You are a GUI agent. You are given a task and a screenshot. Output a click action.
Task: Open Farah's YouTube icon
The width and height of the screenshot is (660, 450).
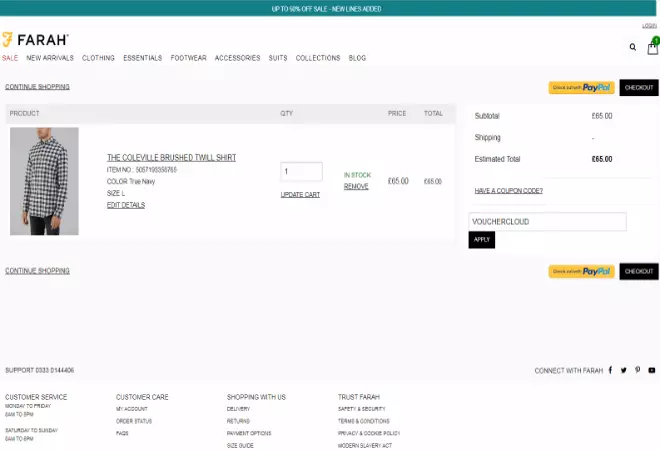click(x=651, y=370)
